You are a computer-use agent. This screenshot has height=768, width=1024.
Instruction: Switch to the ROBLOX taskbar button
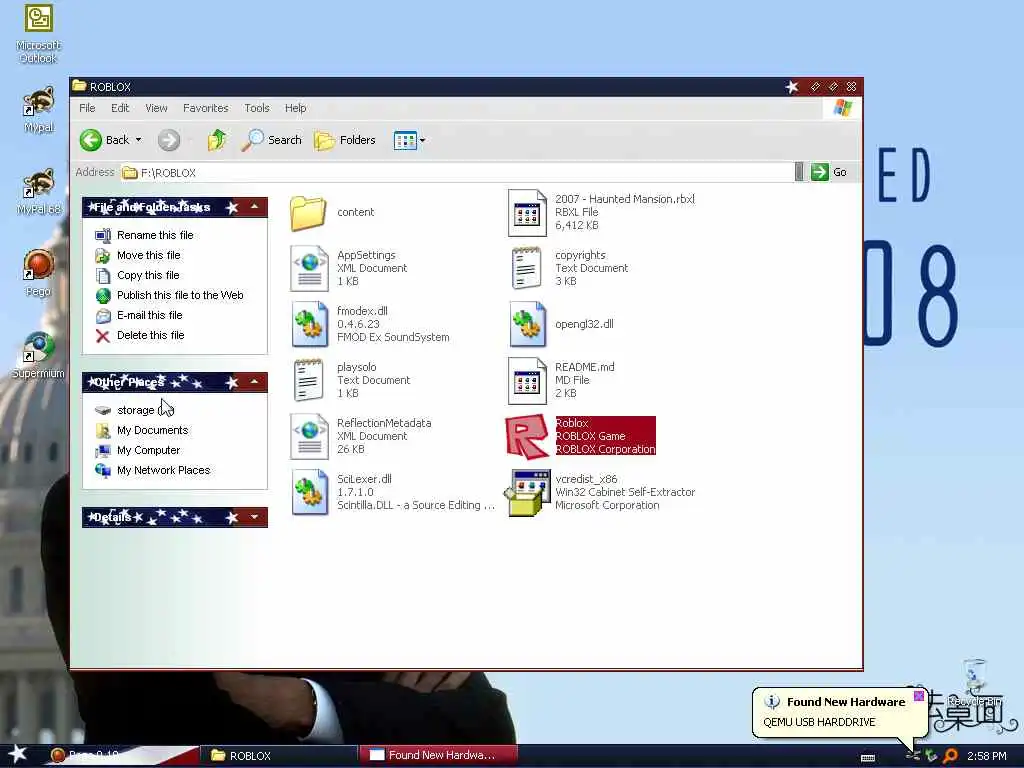point(278,756)
